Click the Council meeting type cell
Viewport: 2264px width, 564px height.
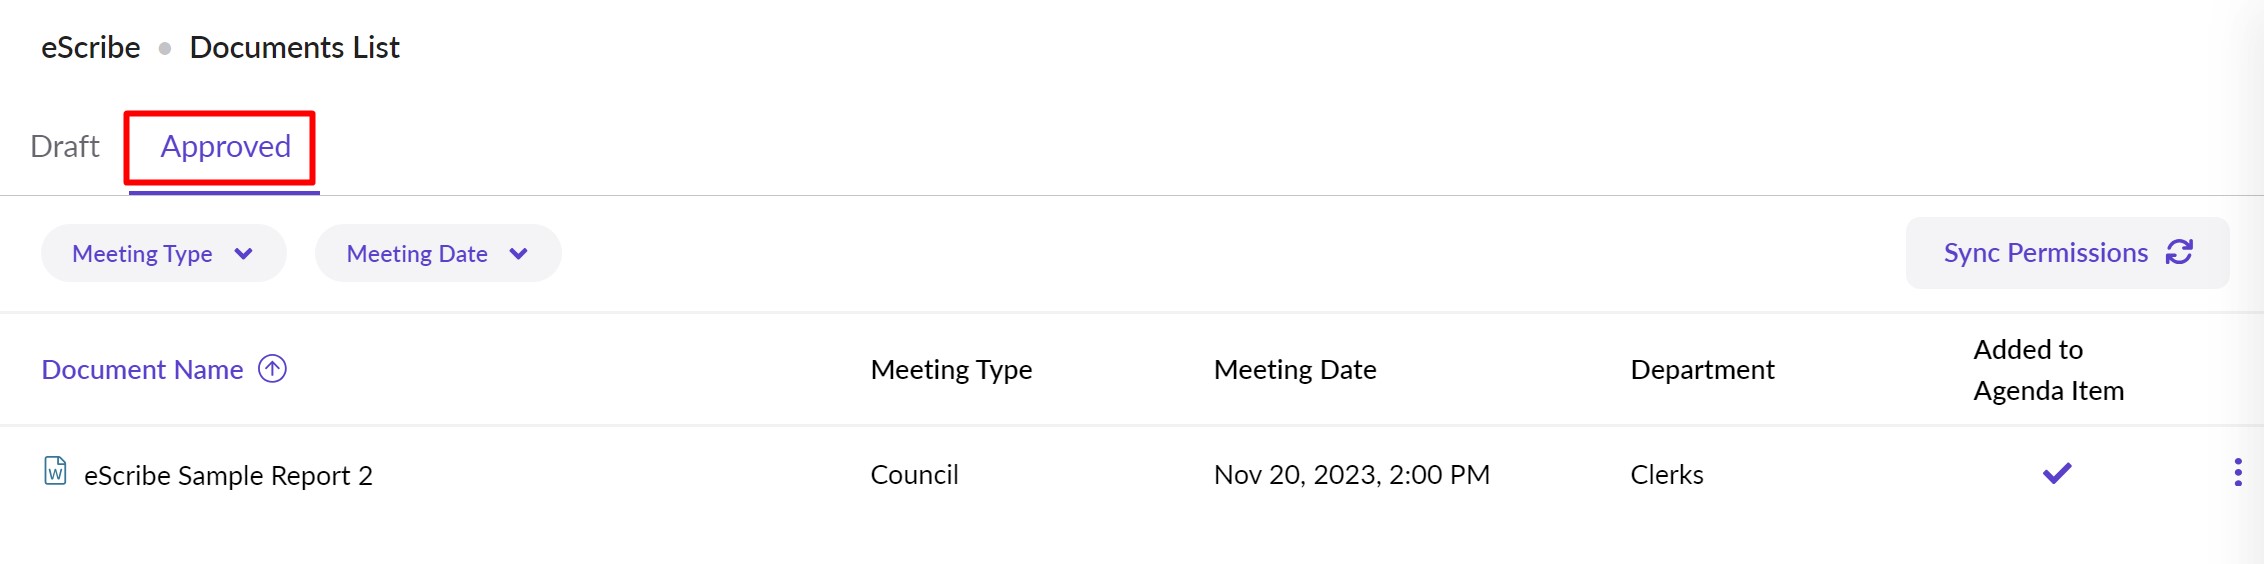coord(914,475)
